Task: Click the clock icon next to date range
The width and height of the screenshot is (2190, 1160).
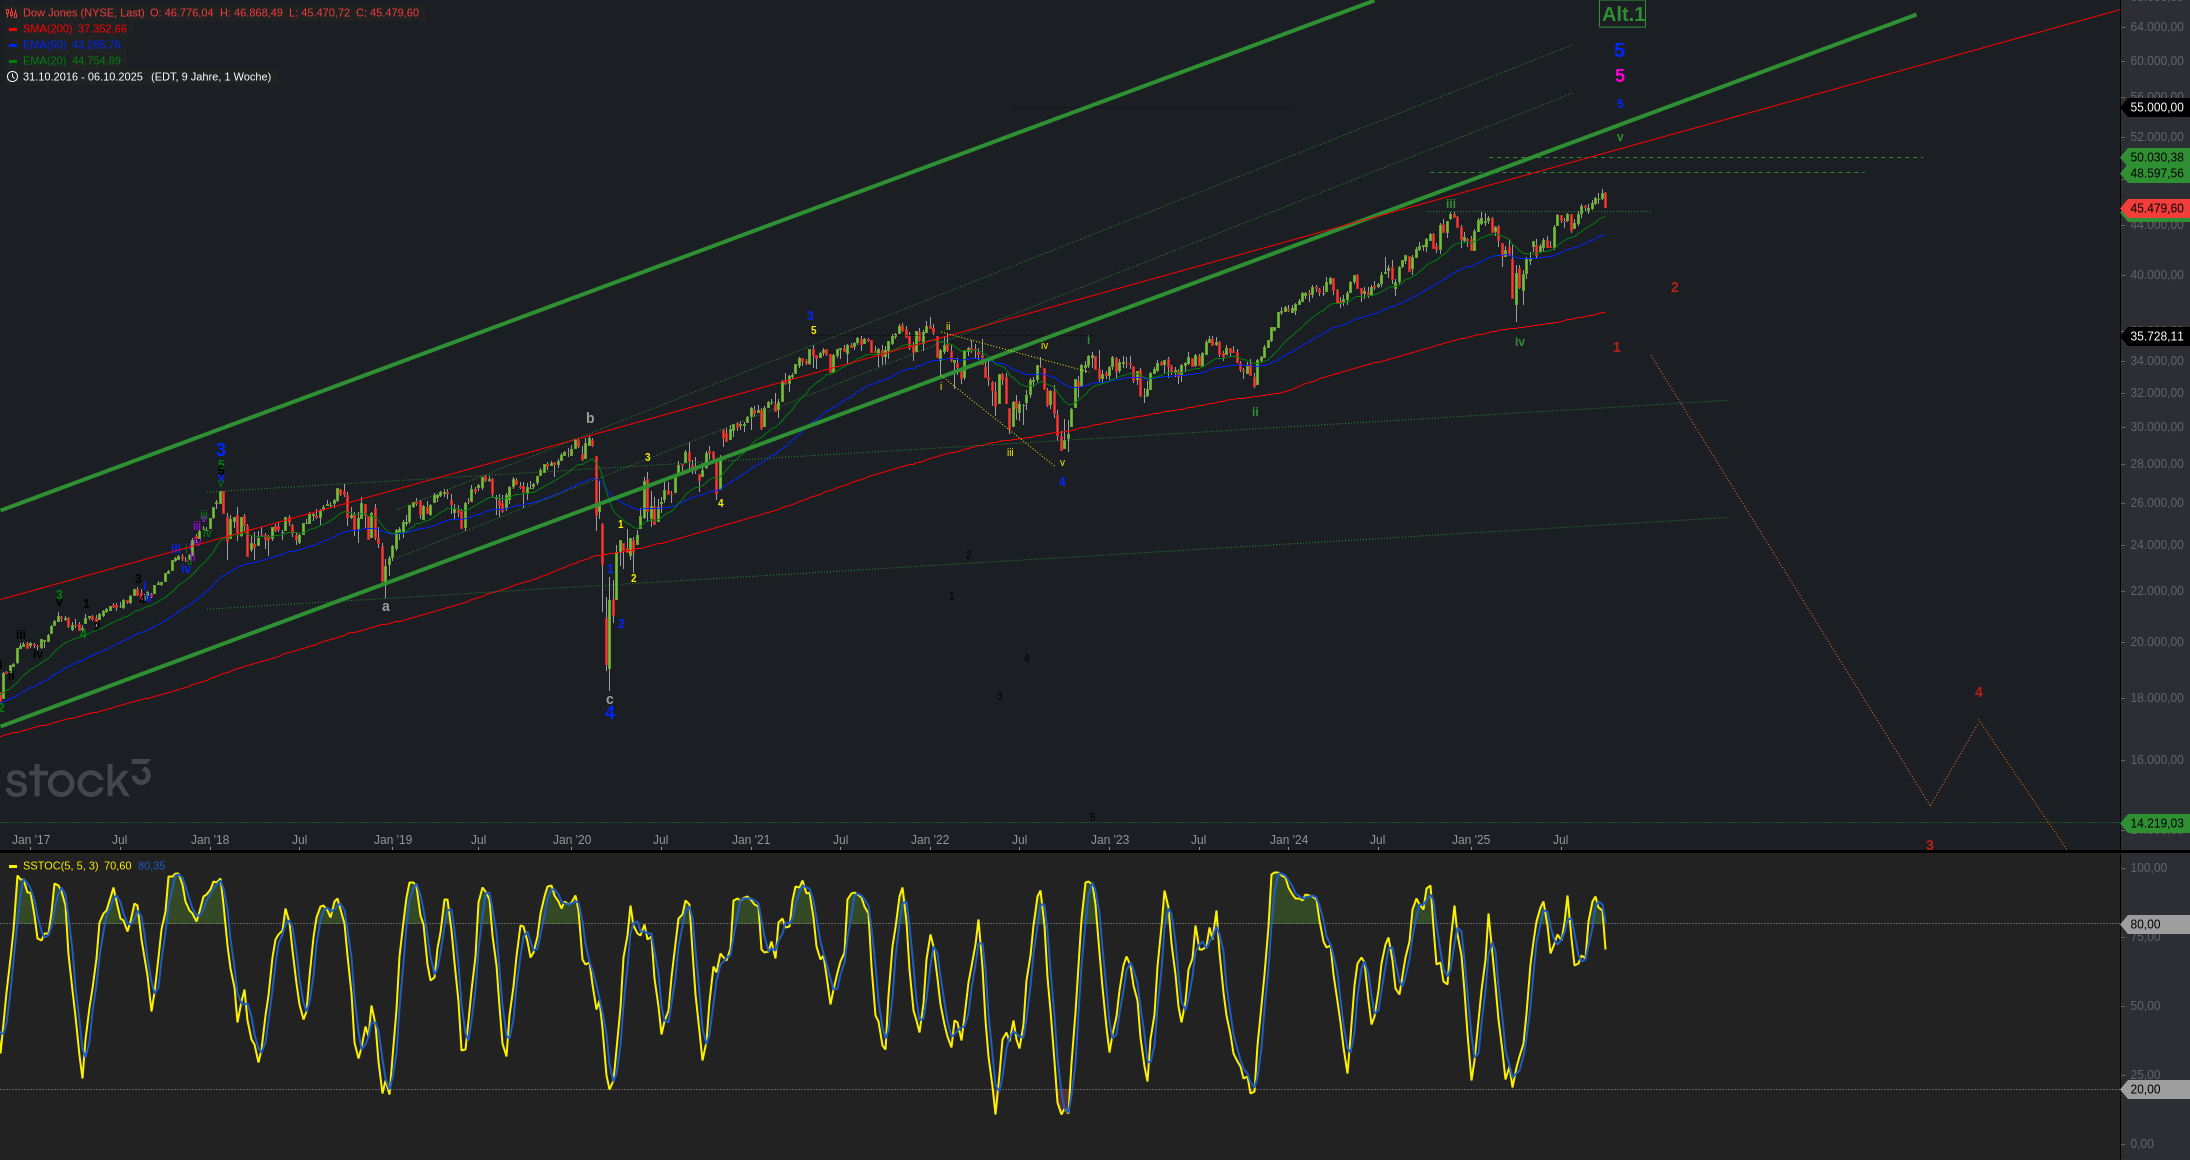Action: [x=12, y=77]
